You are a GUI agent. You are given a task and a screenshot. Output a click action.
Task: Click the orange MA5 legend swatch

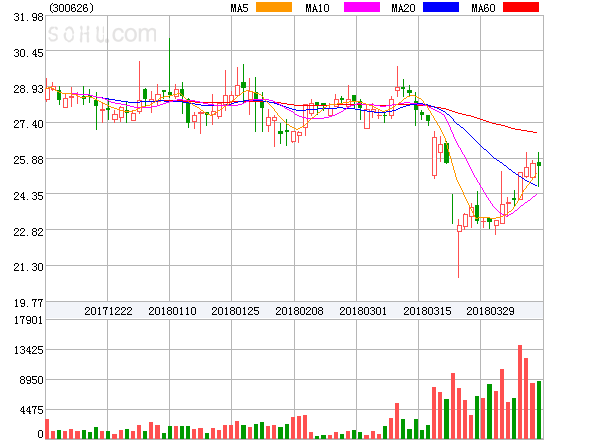coord(274,7)
